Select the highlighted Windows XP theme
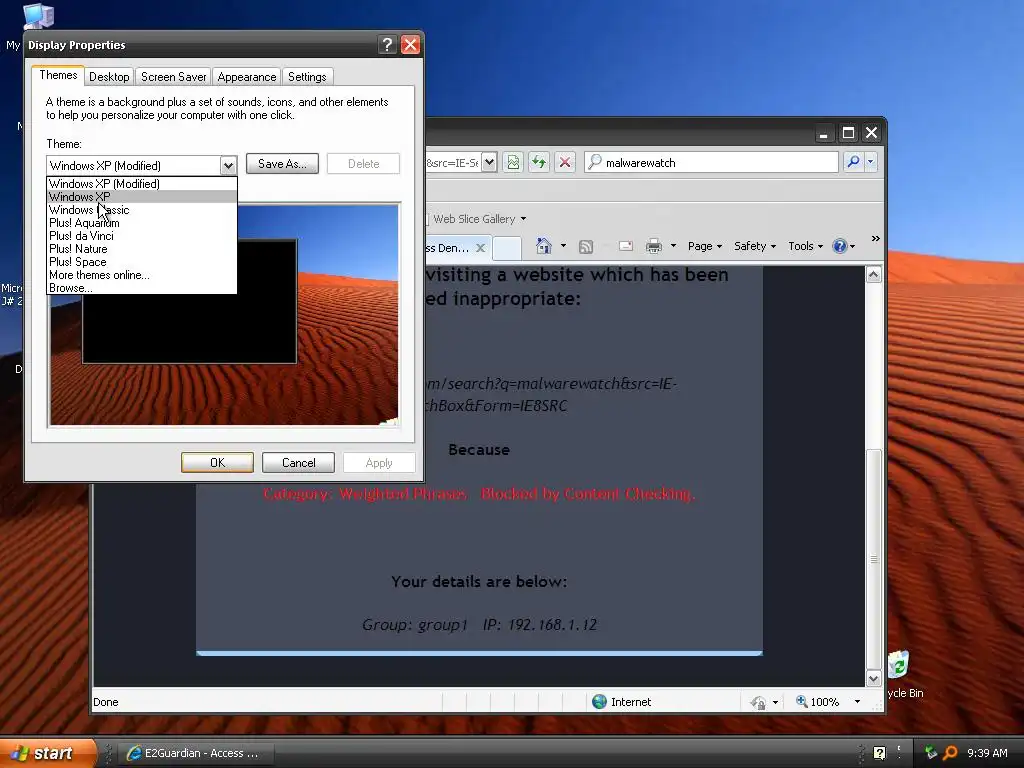 pyautogui.click(x=142, y=197)
